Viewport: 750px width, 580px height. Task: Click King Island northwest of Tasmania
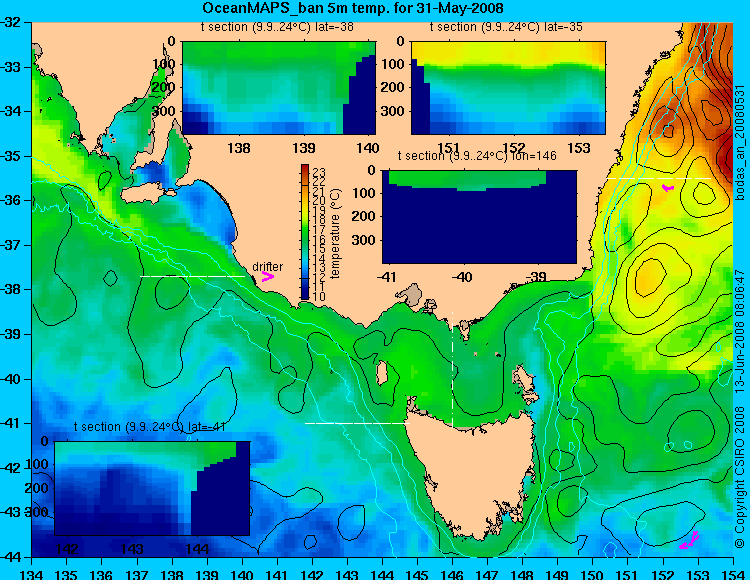click(382, 373)
